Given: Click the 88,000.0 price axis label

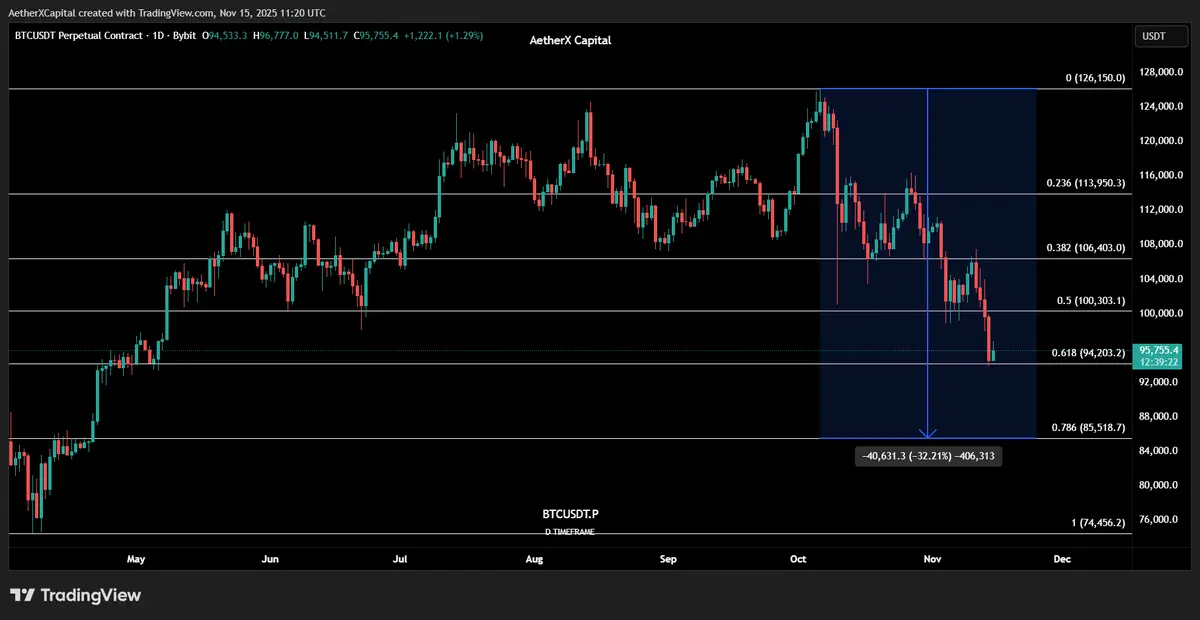Looking at the screenshot, I should pos(1158,416).
